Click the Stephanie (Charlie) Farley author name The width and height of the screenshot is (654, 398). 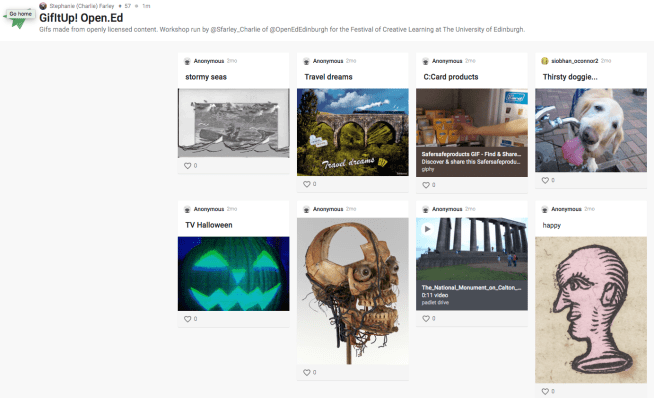[x=82, y=6]
